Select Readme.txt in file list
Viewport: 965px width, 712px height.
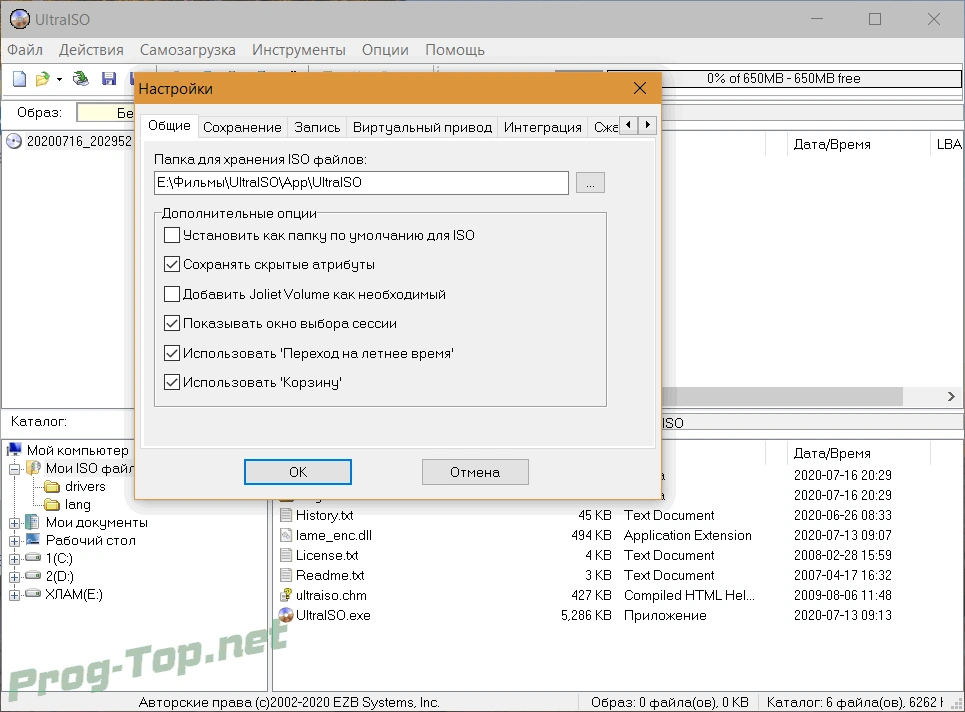click(x=330, y=575)
